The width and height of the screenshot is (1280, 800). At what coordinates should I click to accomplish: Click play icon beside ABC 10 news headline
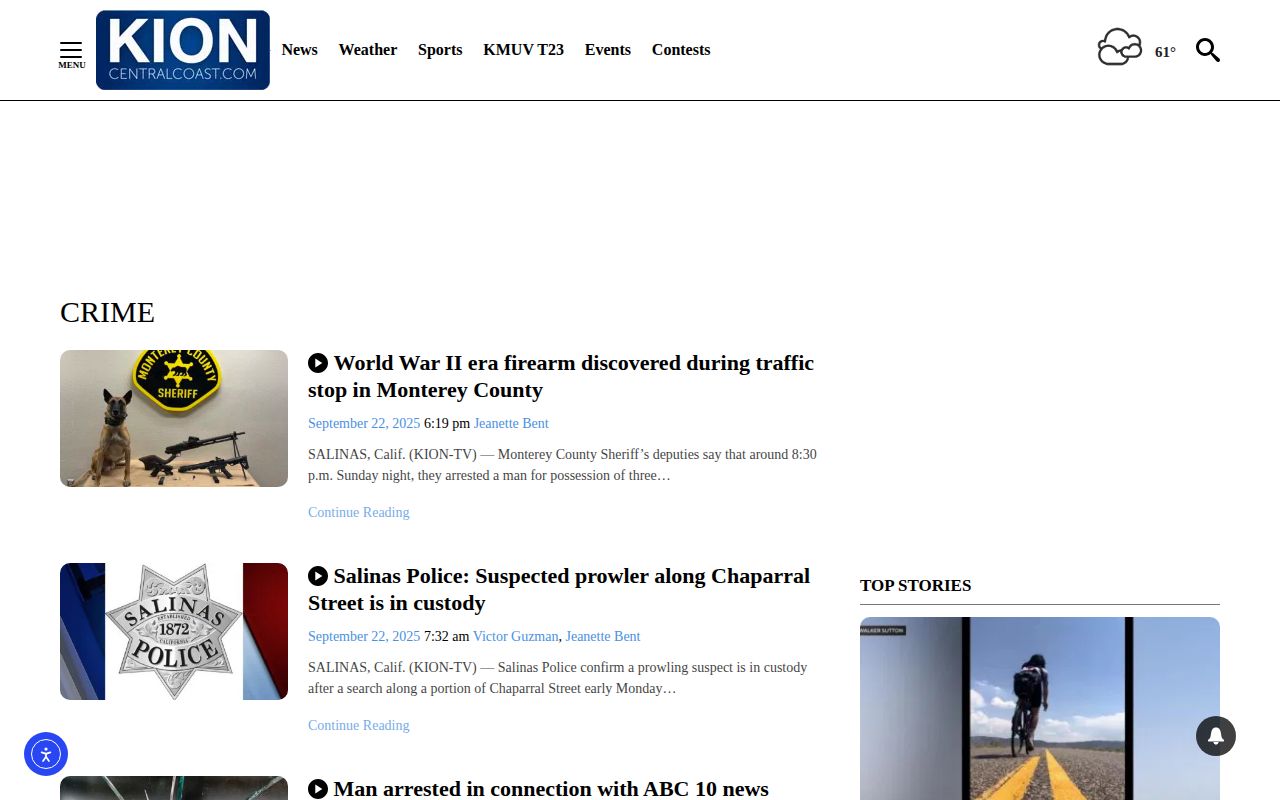[318, 789]
